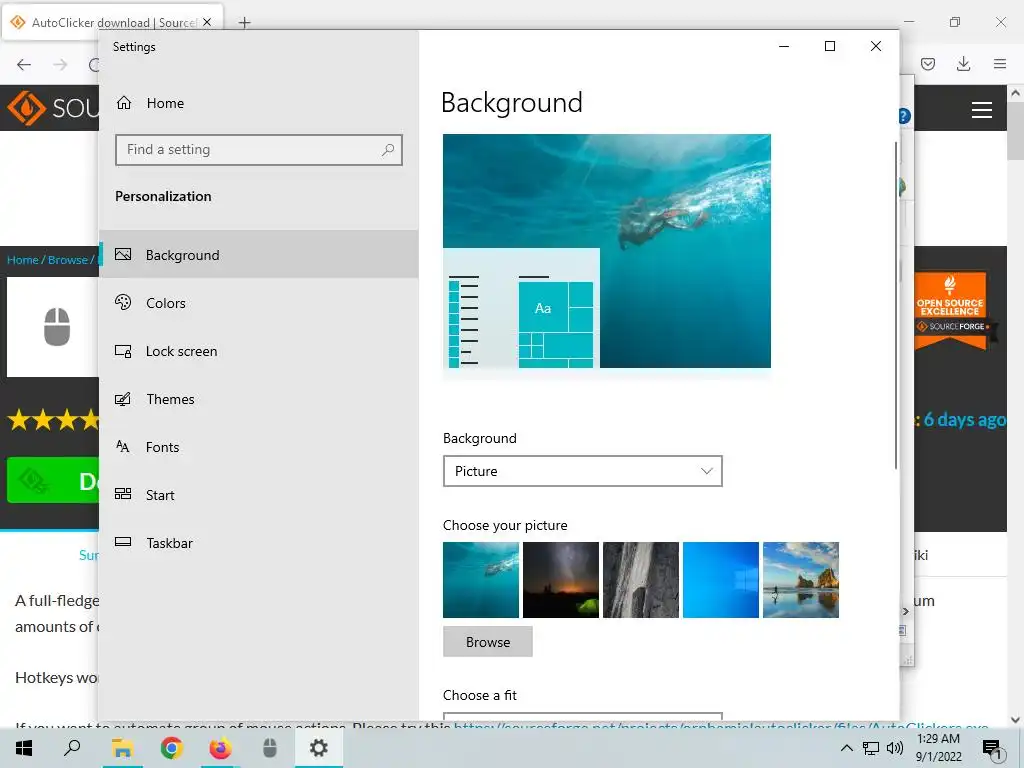
Task: Open Pocket saves in Firefox toolbar
Action: (x=928, y=64)
